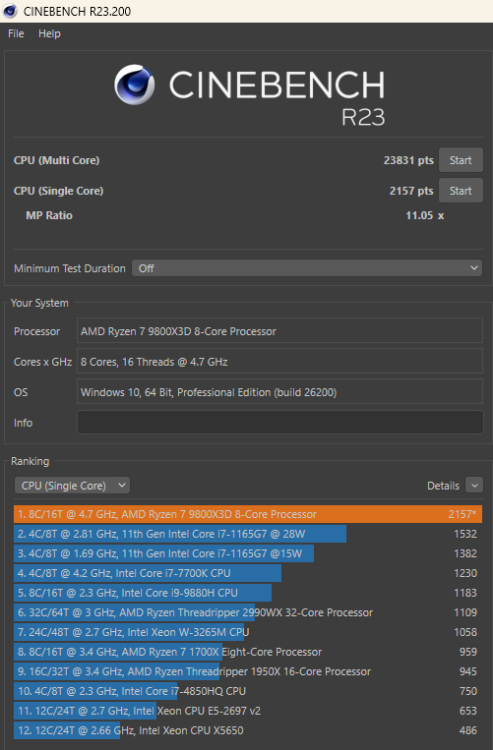Click the 23831 pts multi core score

pos(408,160)
